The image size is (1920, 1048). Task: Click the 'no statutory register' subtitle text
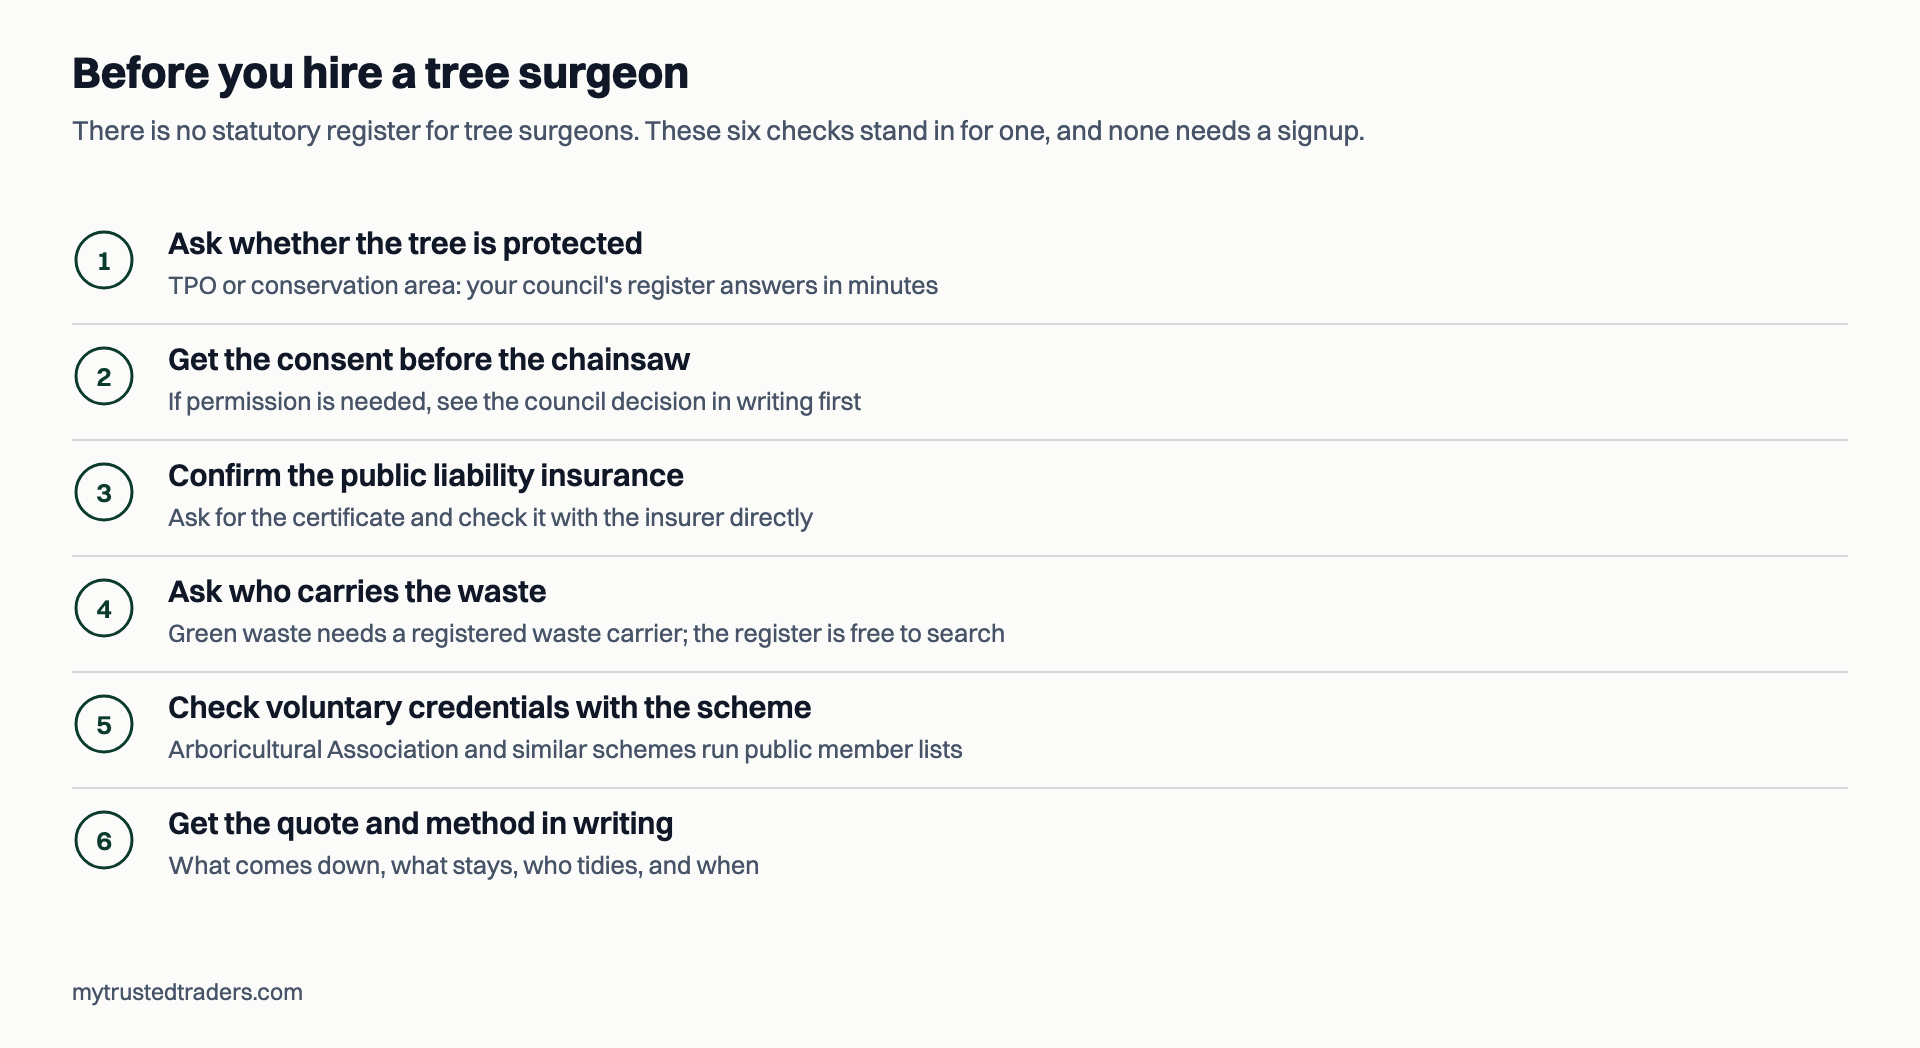(718, 131)
